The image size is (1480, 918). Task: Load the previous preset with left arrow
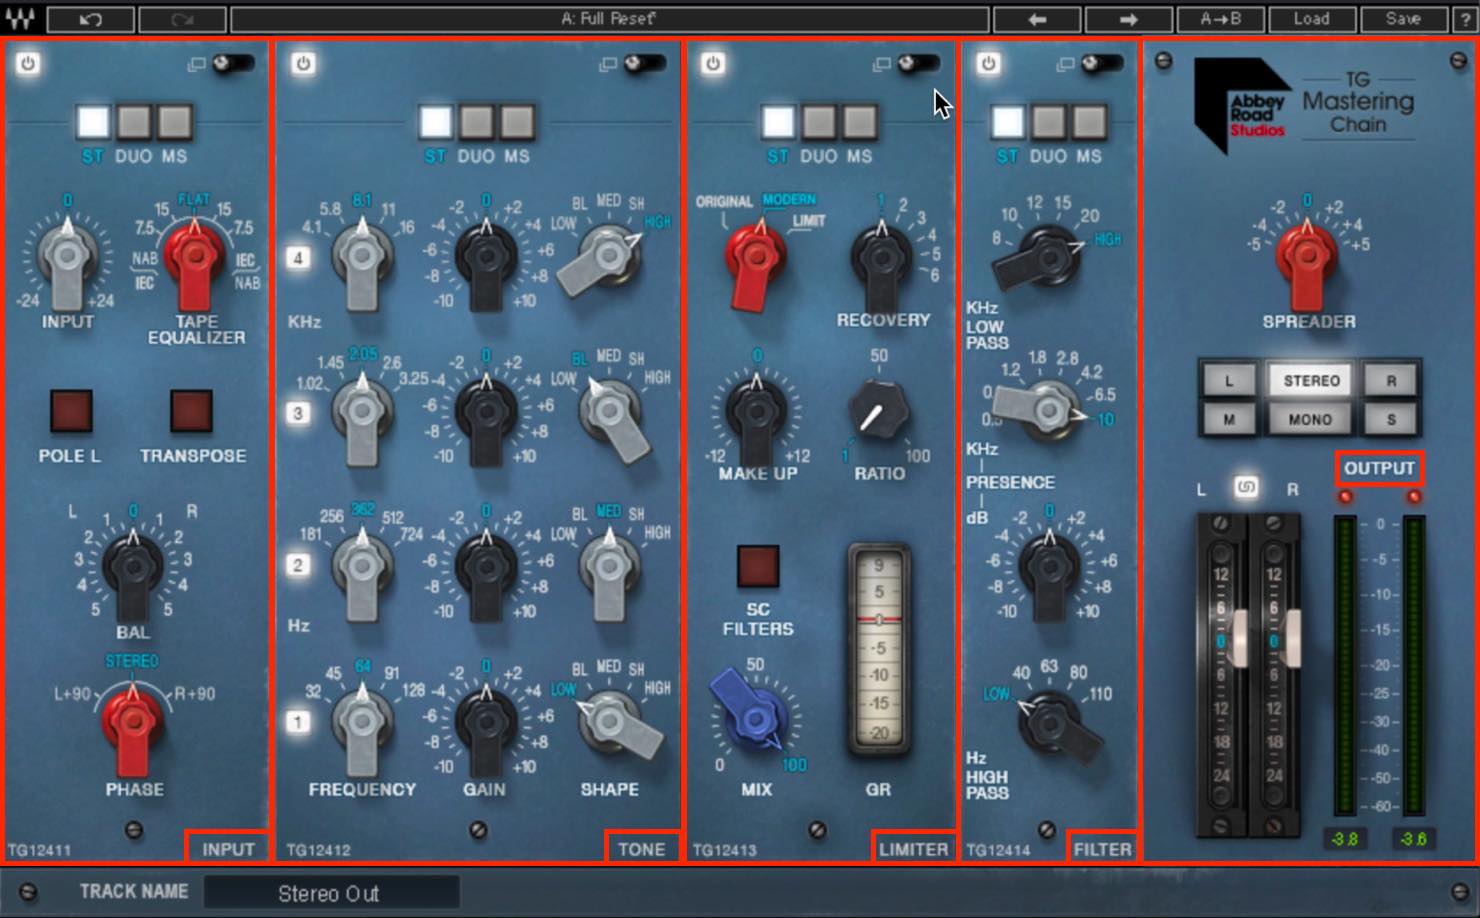(1037, 19)
